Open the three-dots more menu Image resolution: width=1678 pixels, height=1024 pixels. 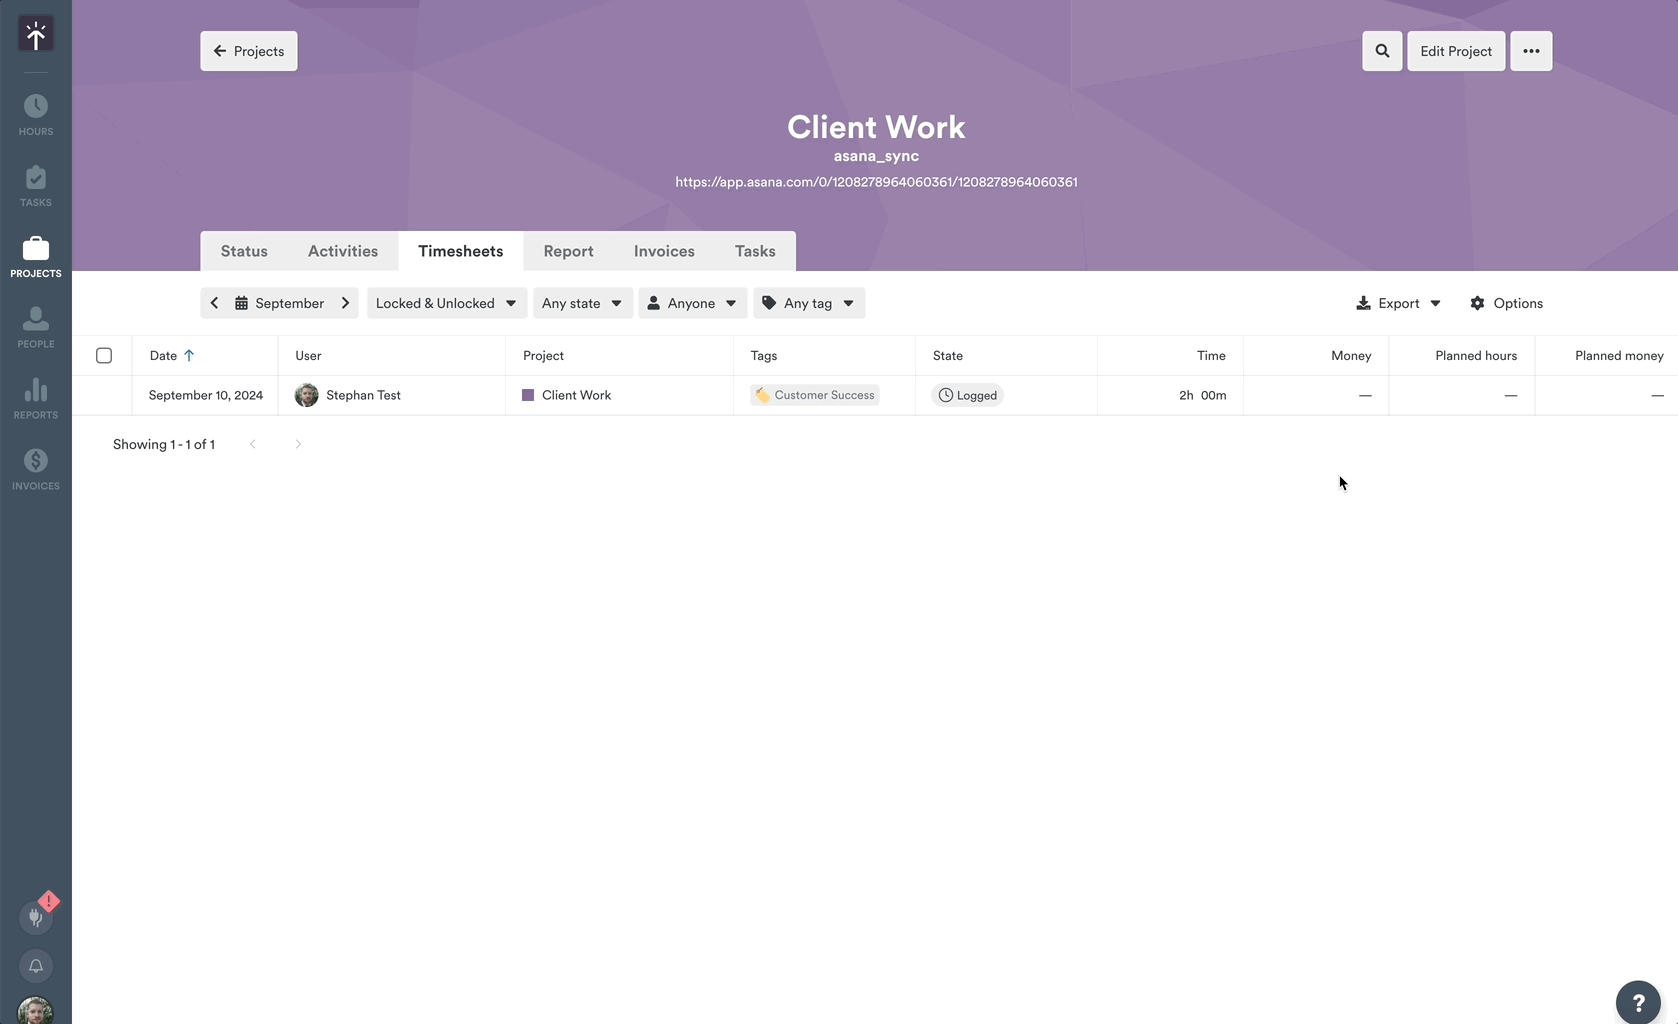pos(1531,51)
